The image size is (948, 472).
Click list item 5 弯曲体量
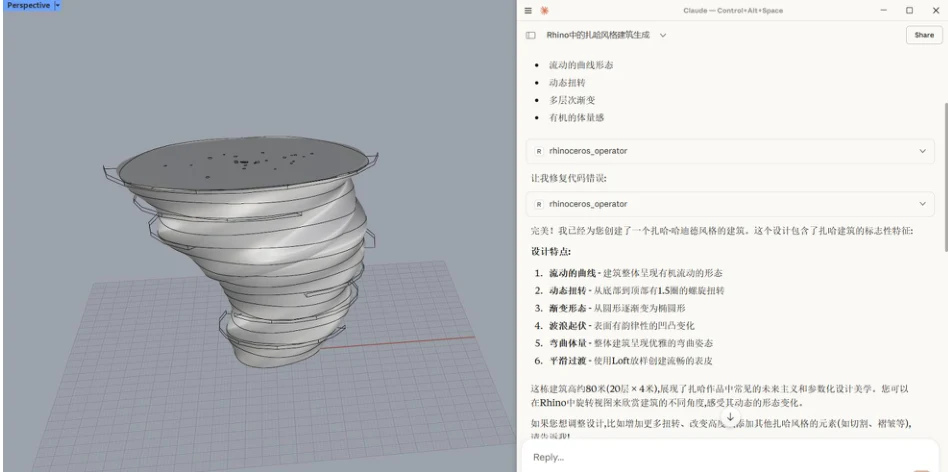pyautogui.click(x=631, y=343)
